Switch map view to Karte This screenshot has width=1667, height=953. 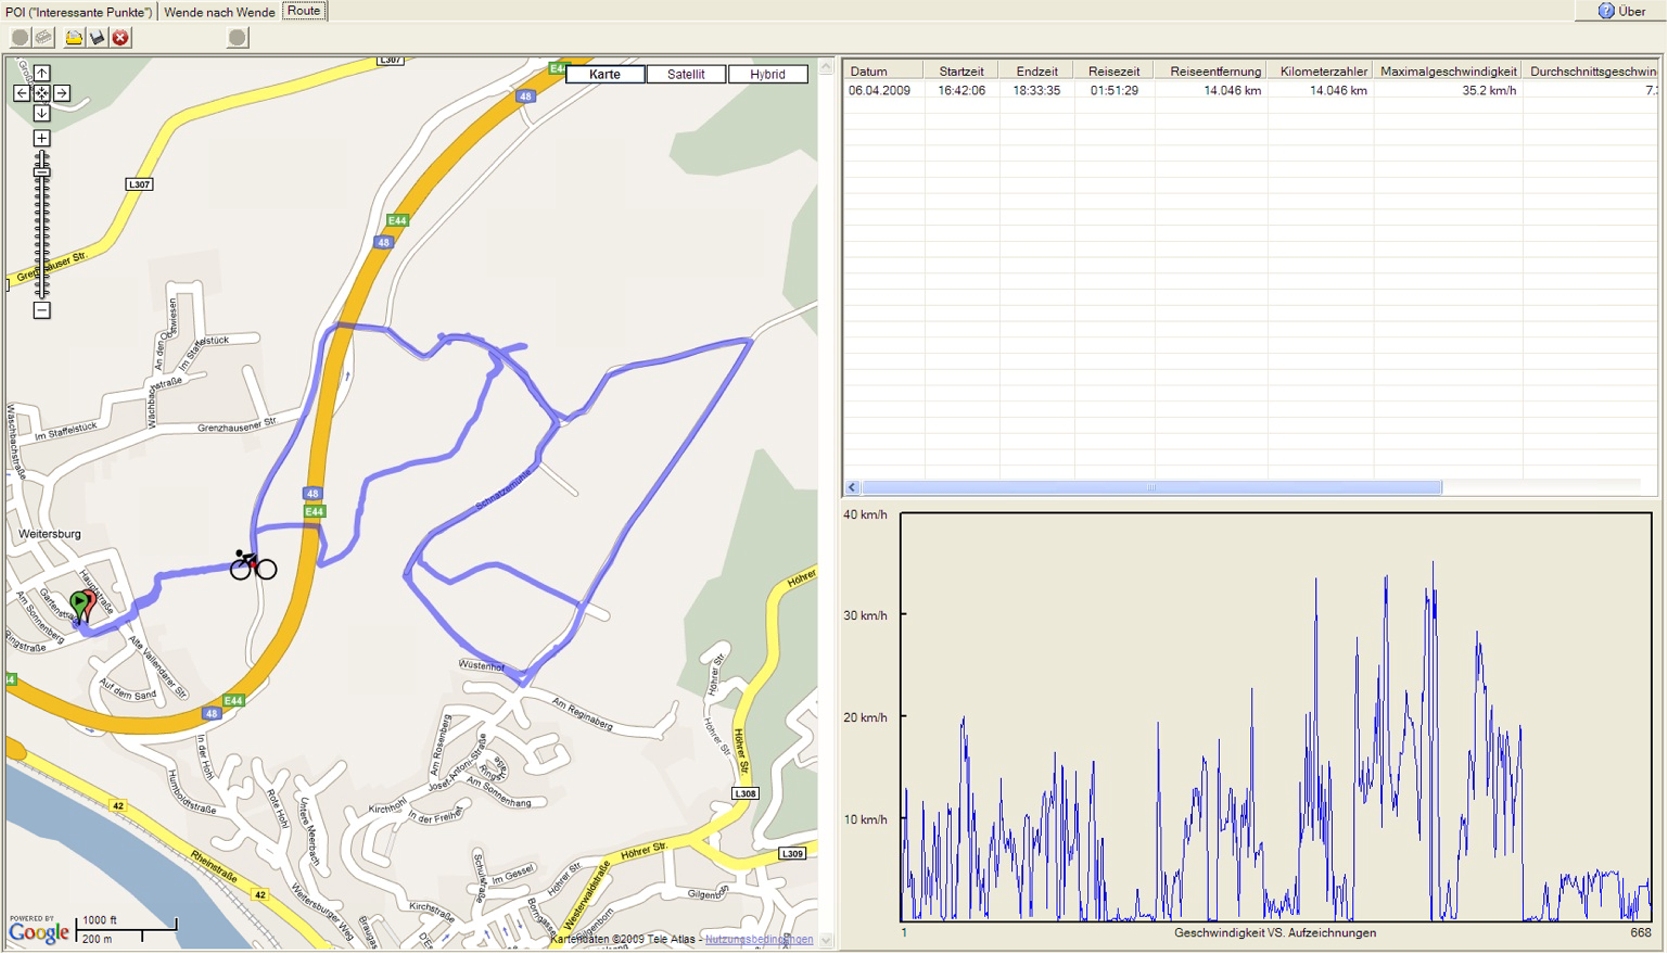pyautogui.click(x=604, y=74)
